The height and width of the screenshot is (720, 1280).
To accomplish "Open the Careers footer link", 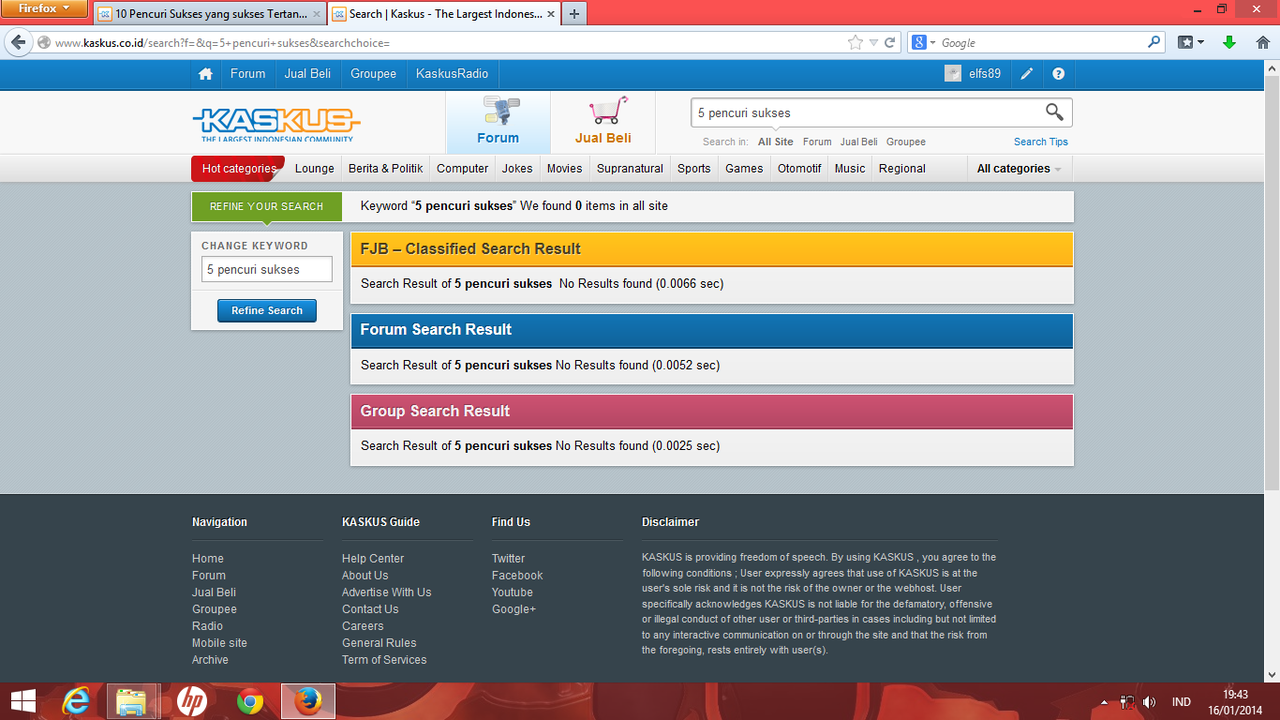I will click(363, 626).
